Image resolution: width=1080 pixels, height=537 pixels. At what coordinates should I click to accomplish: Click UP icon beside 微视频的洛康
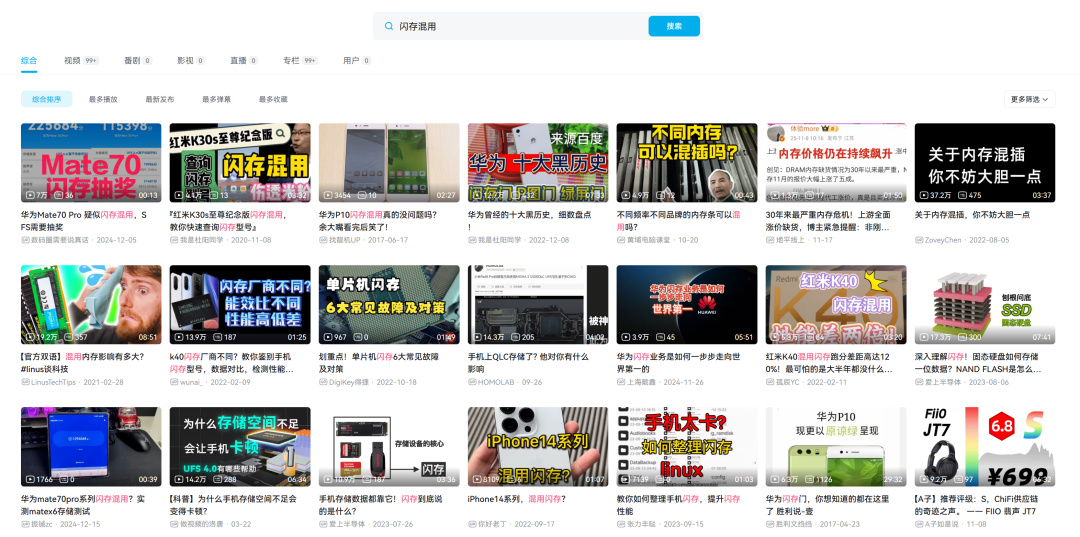tap(174, 524)
